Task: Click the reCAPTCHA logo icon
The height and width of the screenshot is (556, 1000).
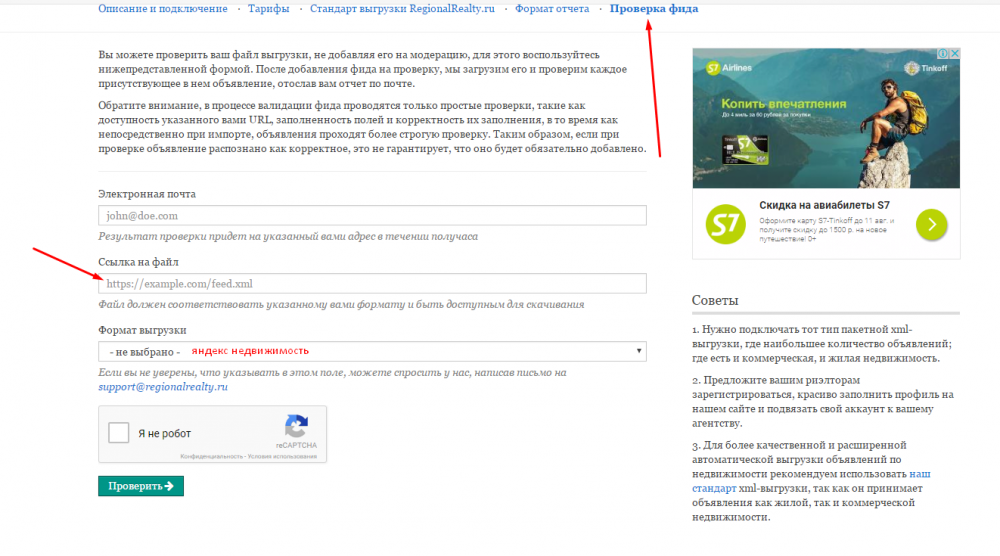Action: pos(295,426)
